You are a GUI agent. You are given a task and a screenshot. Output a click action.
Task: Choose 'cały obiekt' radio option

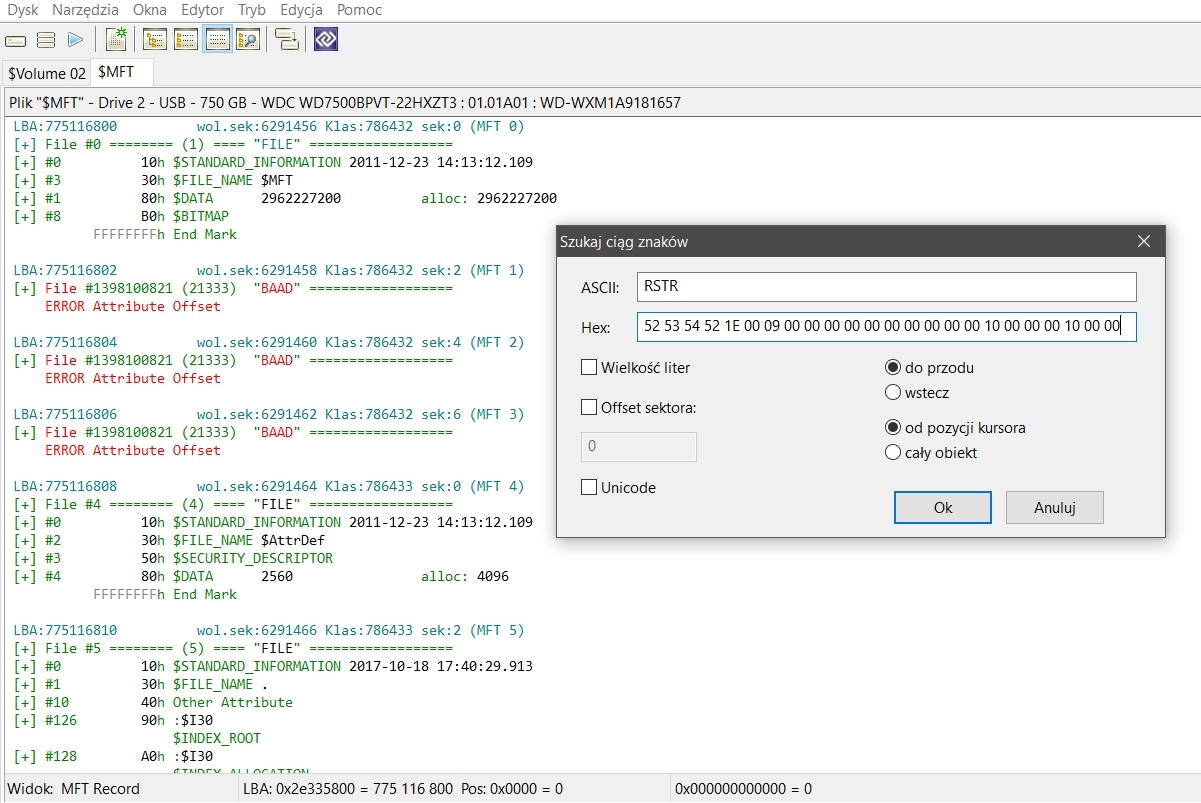coord(893,452)
